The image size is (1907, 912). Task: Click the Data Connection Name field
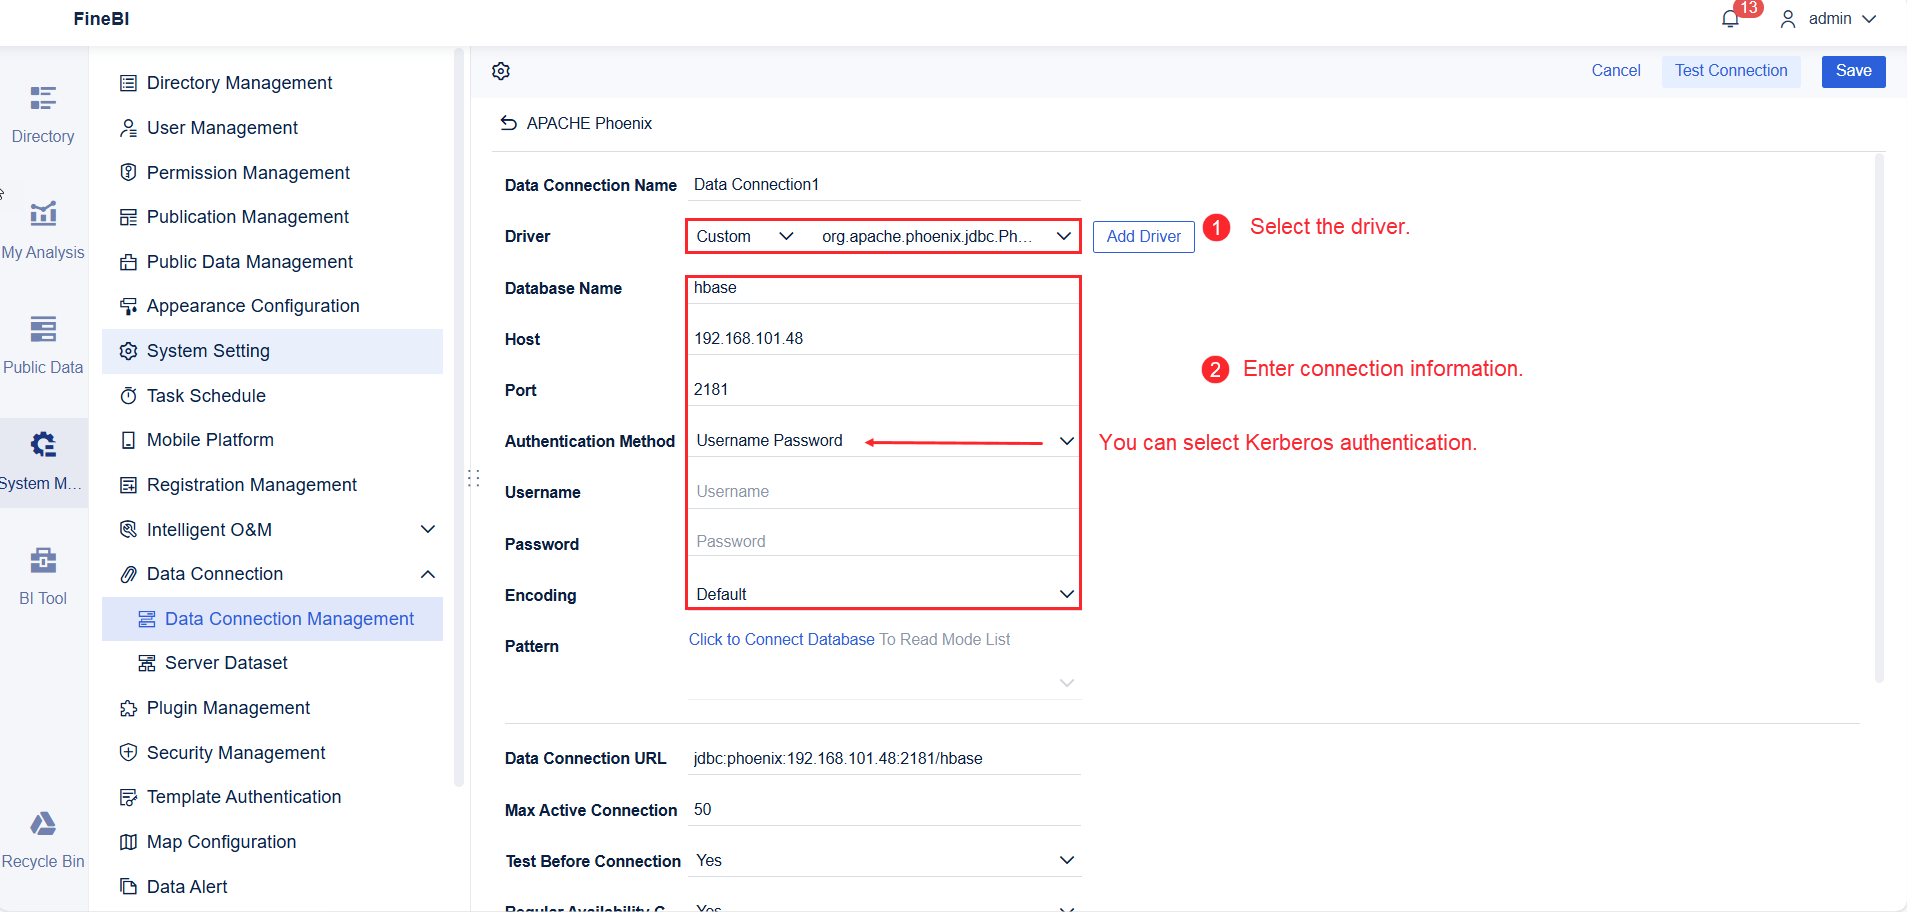(x=885, y=185)
